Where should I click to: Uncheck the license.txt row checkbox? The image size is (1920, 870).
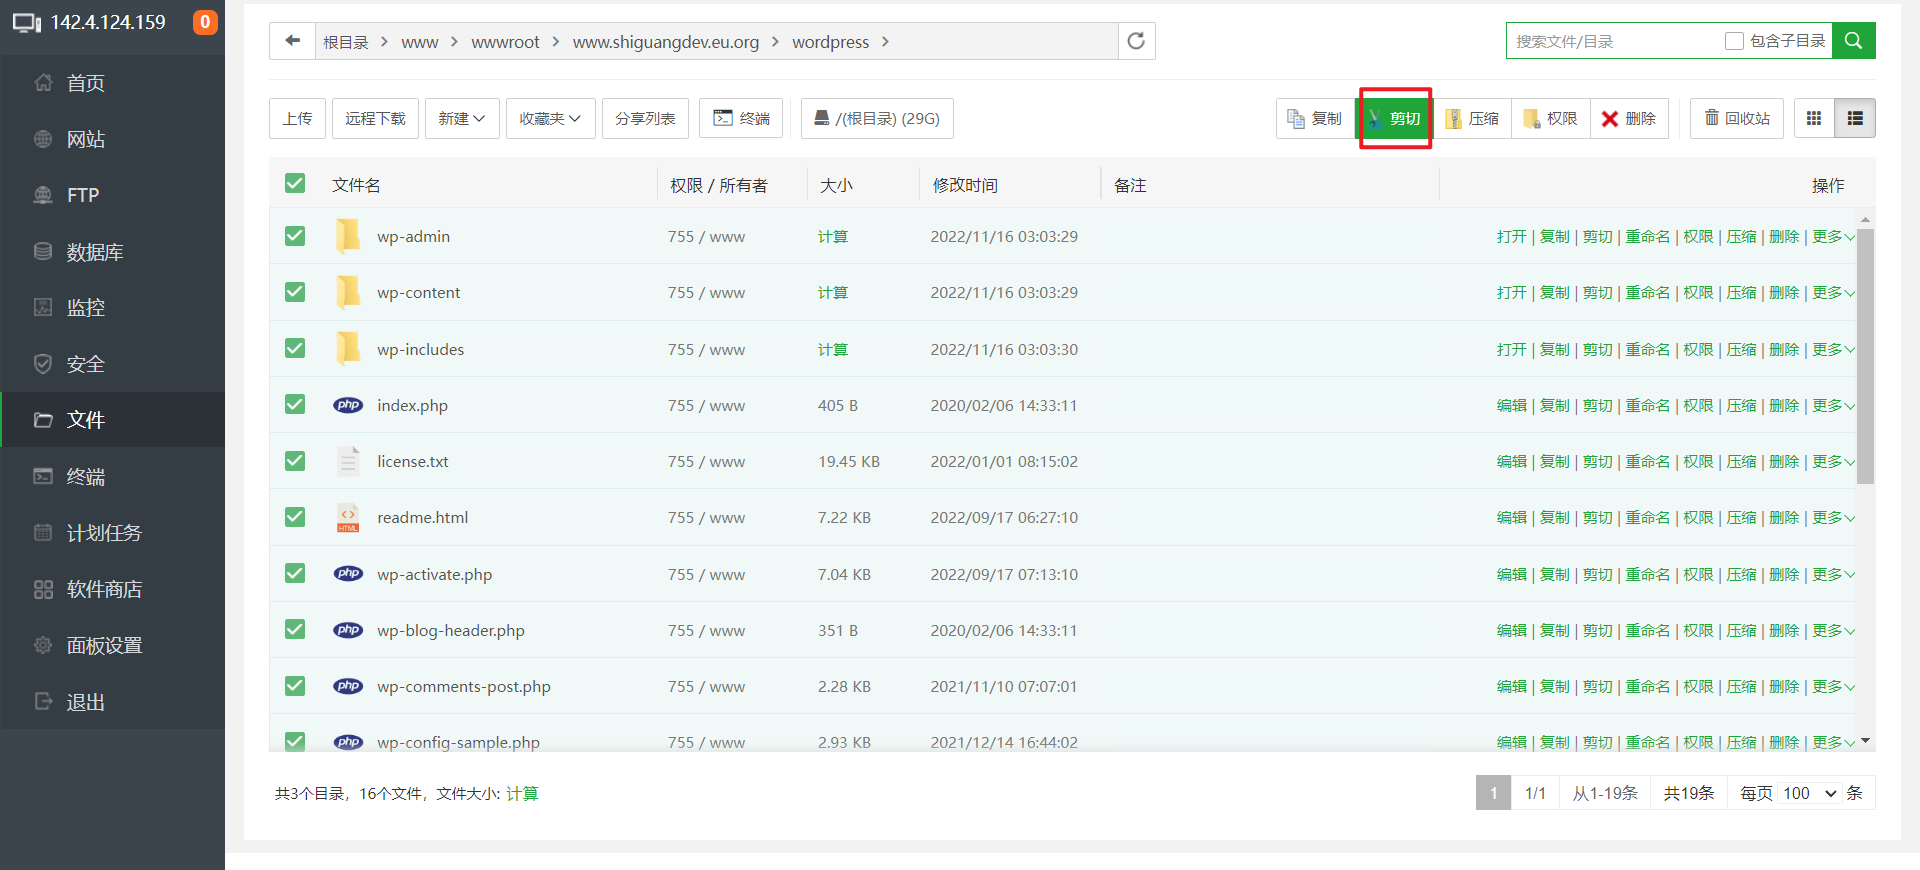click(x=295, y=461)
